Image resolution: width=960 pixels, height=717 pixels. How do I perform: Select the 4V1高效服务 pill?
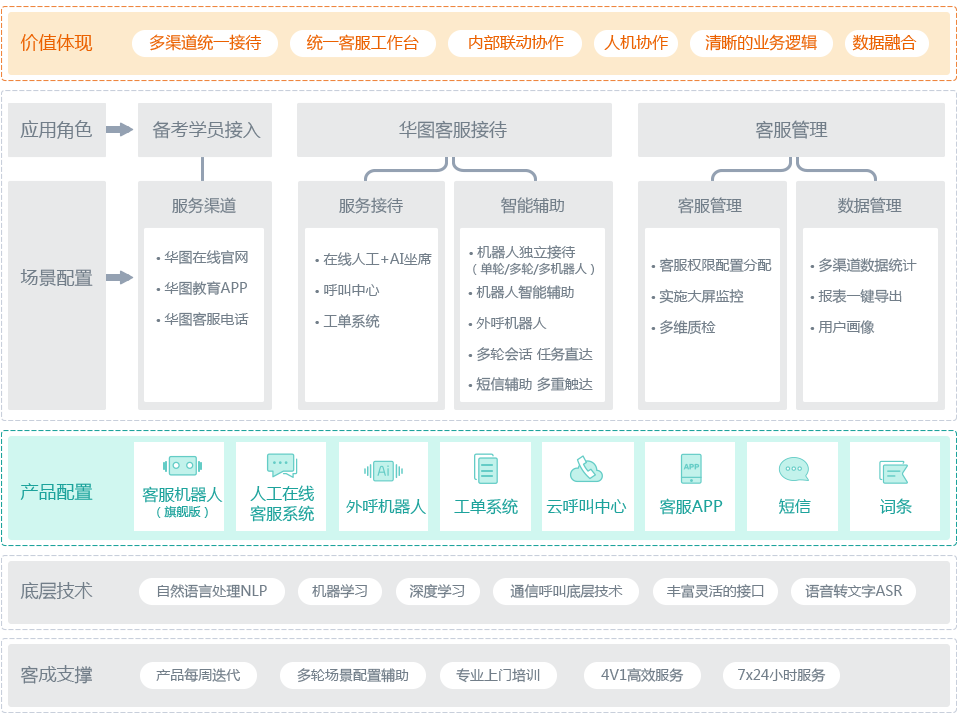click(x=642, y=675)
